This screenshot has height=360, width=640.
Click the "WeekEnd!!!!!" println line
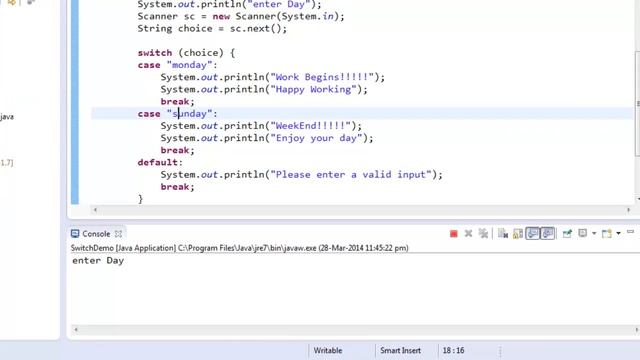click(261, 126)
